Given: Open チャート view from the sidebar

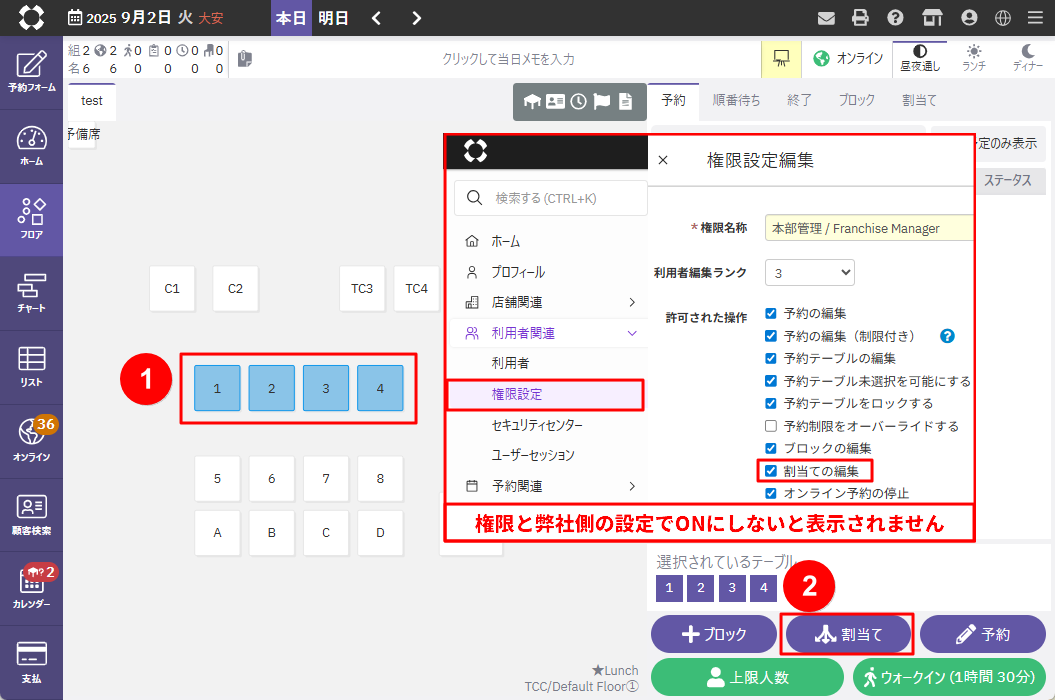Looking at the screenshot, I should pyautogui.click(x=31, y=293).
